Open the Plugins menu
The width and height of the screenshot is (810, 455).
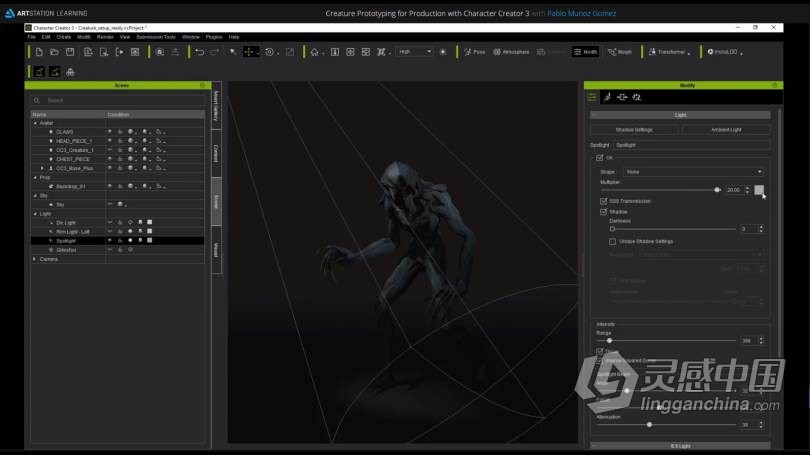point(214,37)
